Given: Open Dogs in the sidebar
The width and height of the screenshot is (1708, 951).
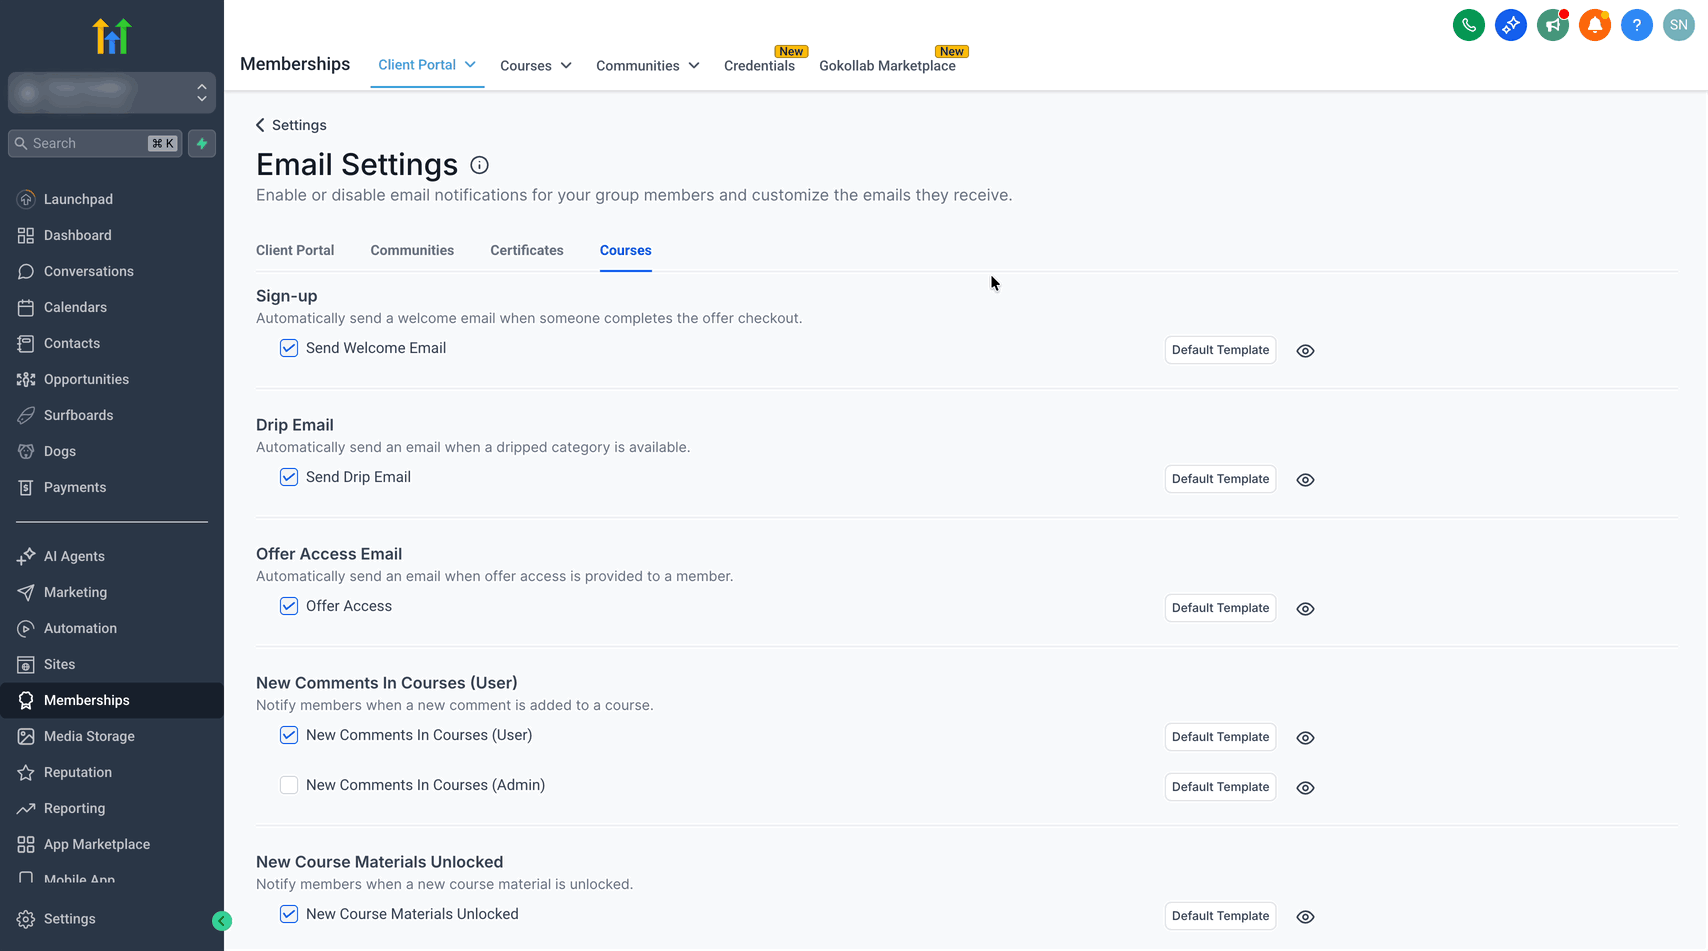Looking at the screenshot, I should [112, 451].
